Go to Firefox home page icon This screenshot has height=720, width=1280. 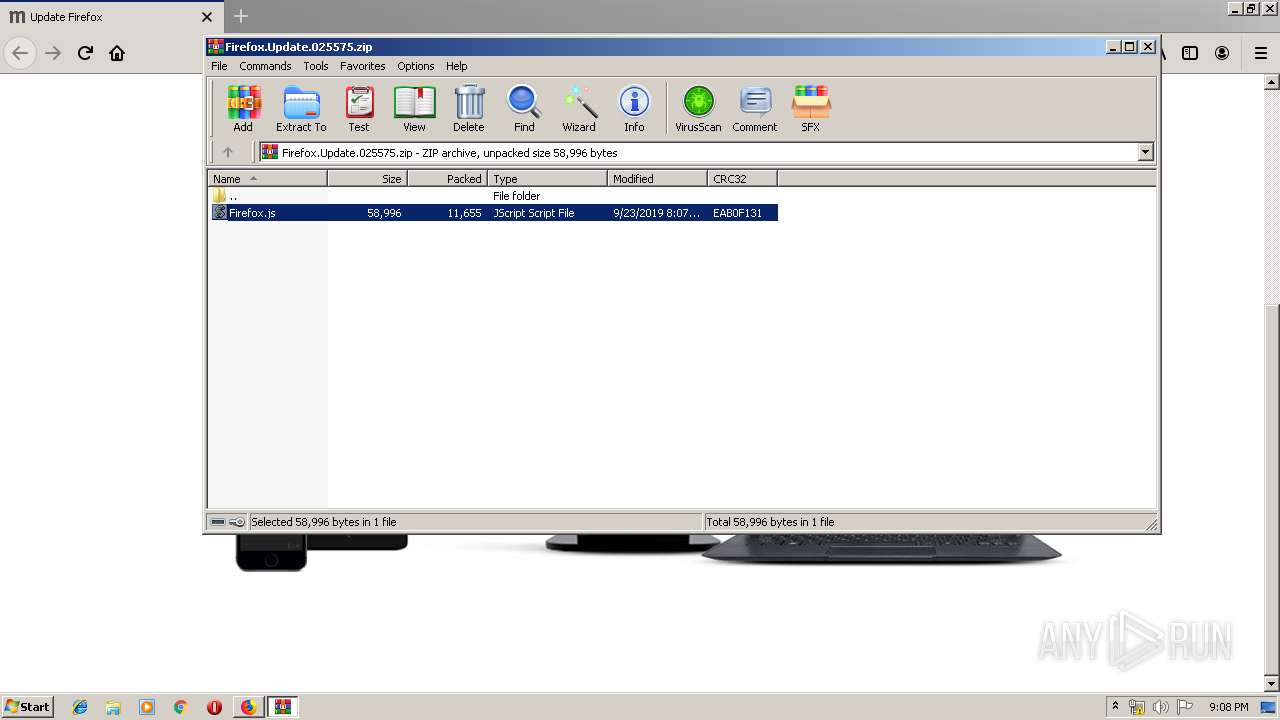pos(117,53)
